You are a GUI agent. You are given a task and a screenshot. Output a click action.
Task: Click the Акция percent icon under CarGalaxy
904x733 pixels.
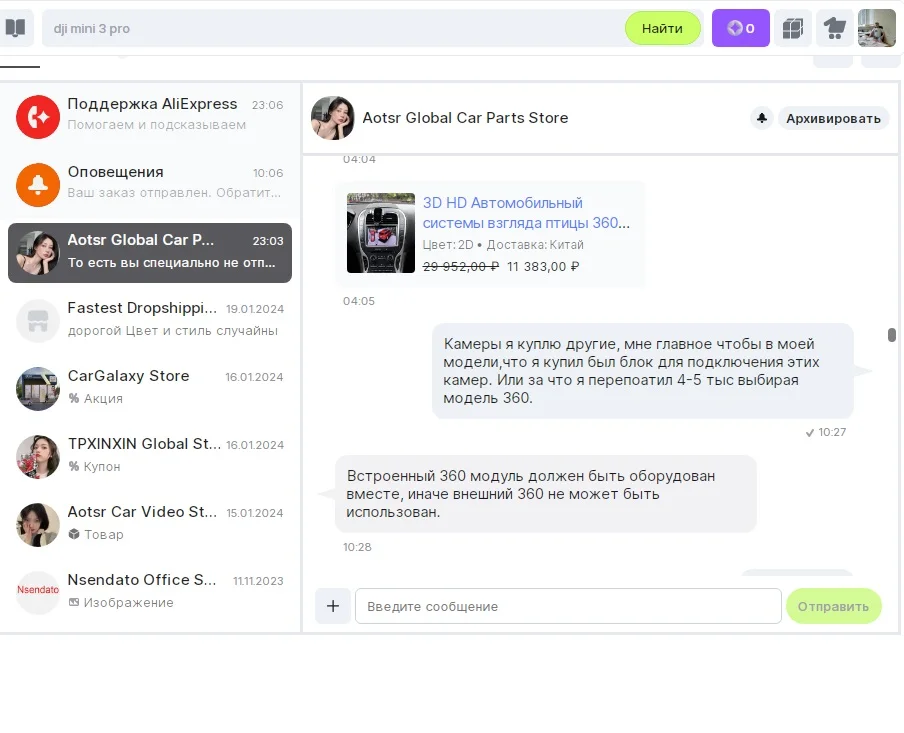coord(74,398)
